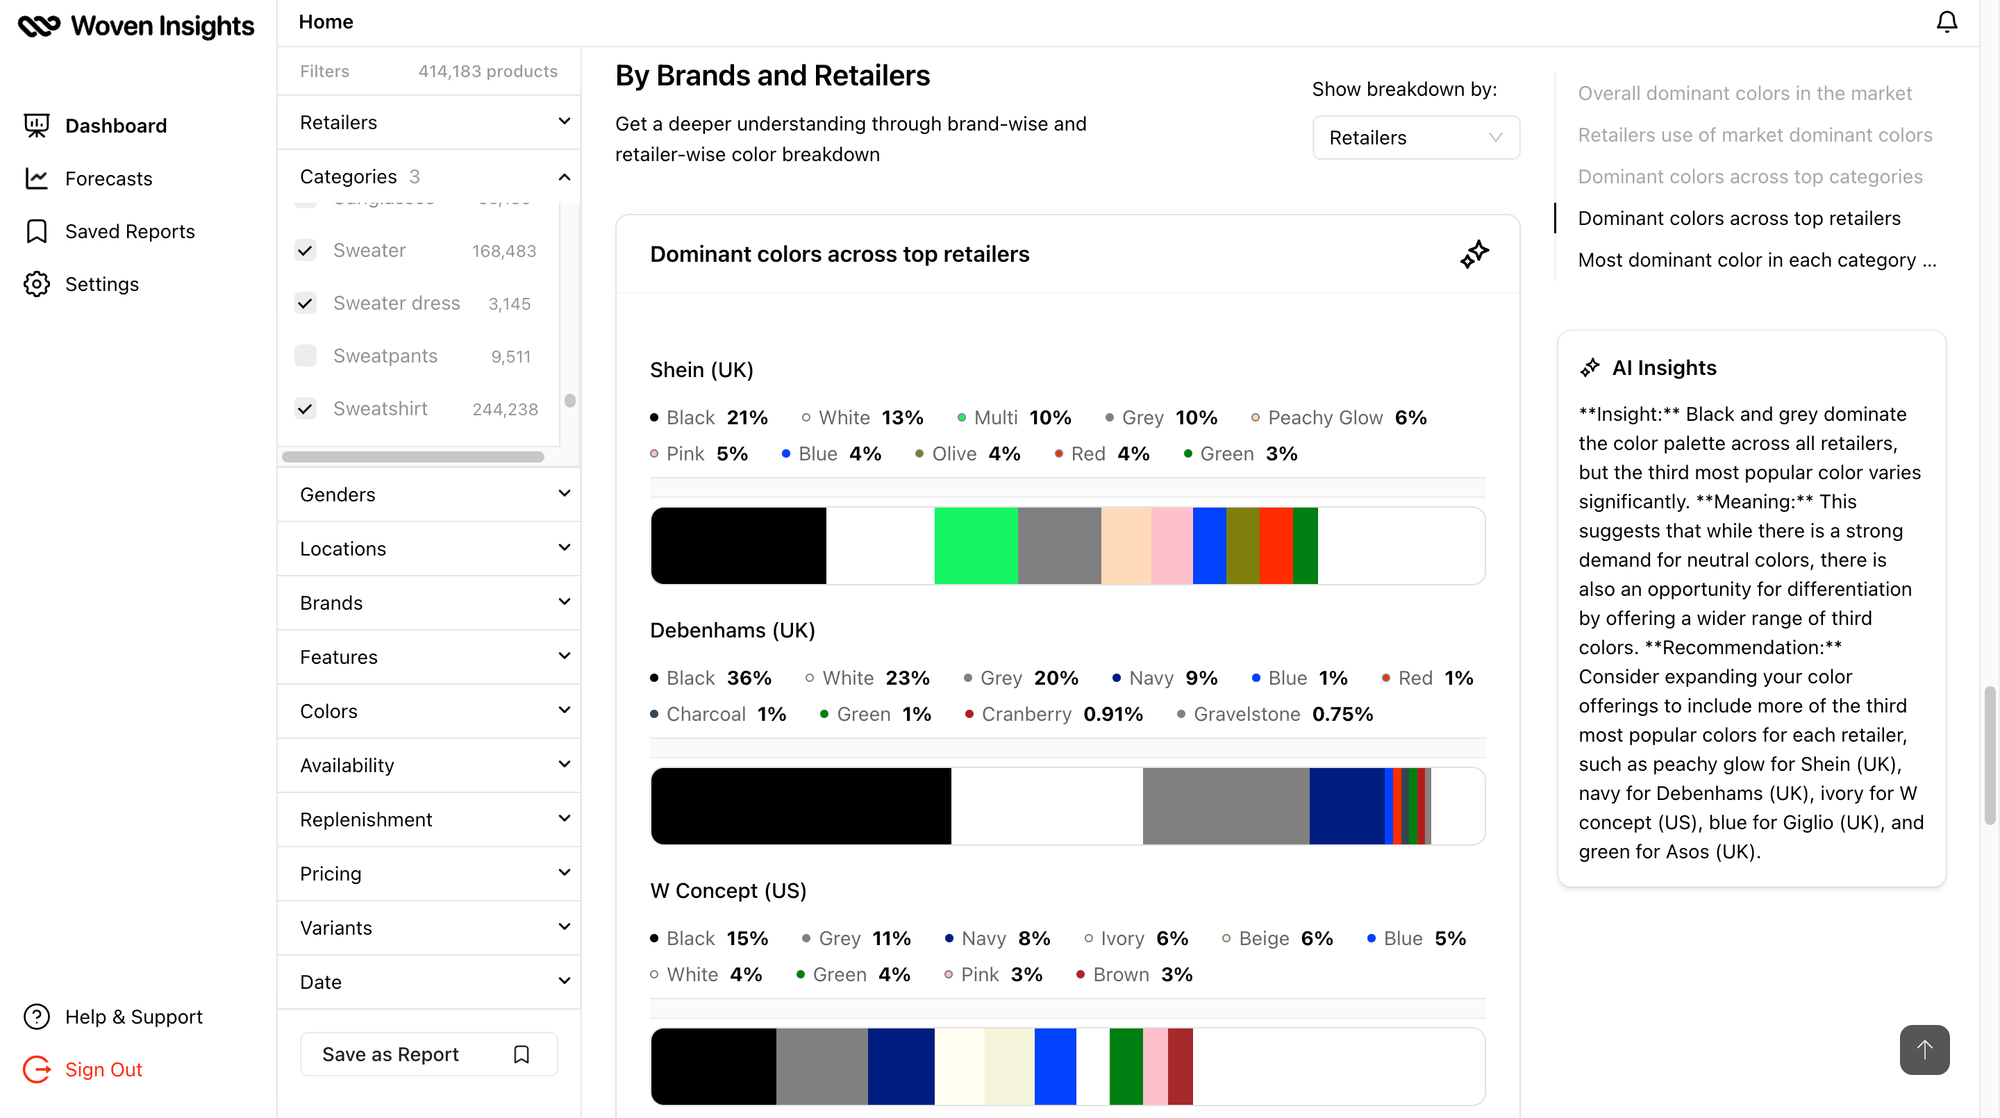The image size is (2000, 1118).
Task: Select Dominant colors across top categories menu item
Action: tap(1751, 176)
